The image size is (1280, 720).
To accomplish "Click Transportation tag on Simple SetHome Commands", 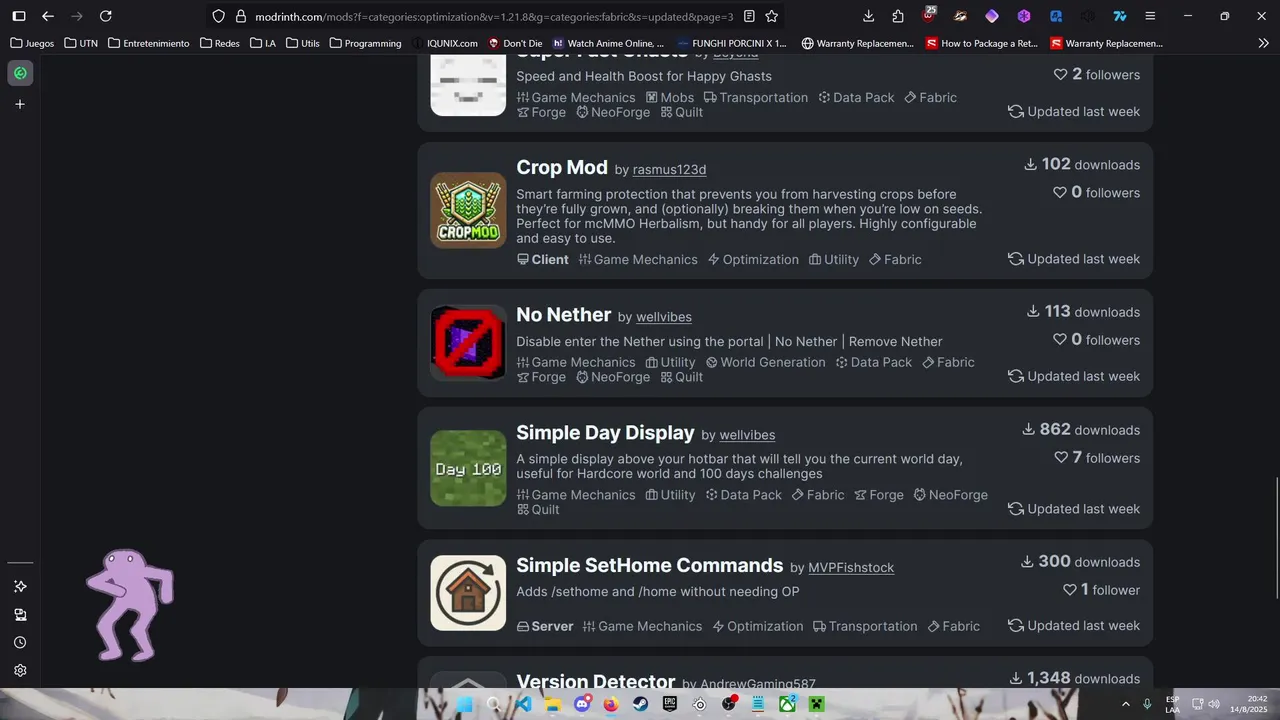I will click(865, 626).
